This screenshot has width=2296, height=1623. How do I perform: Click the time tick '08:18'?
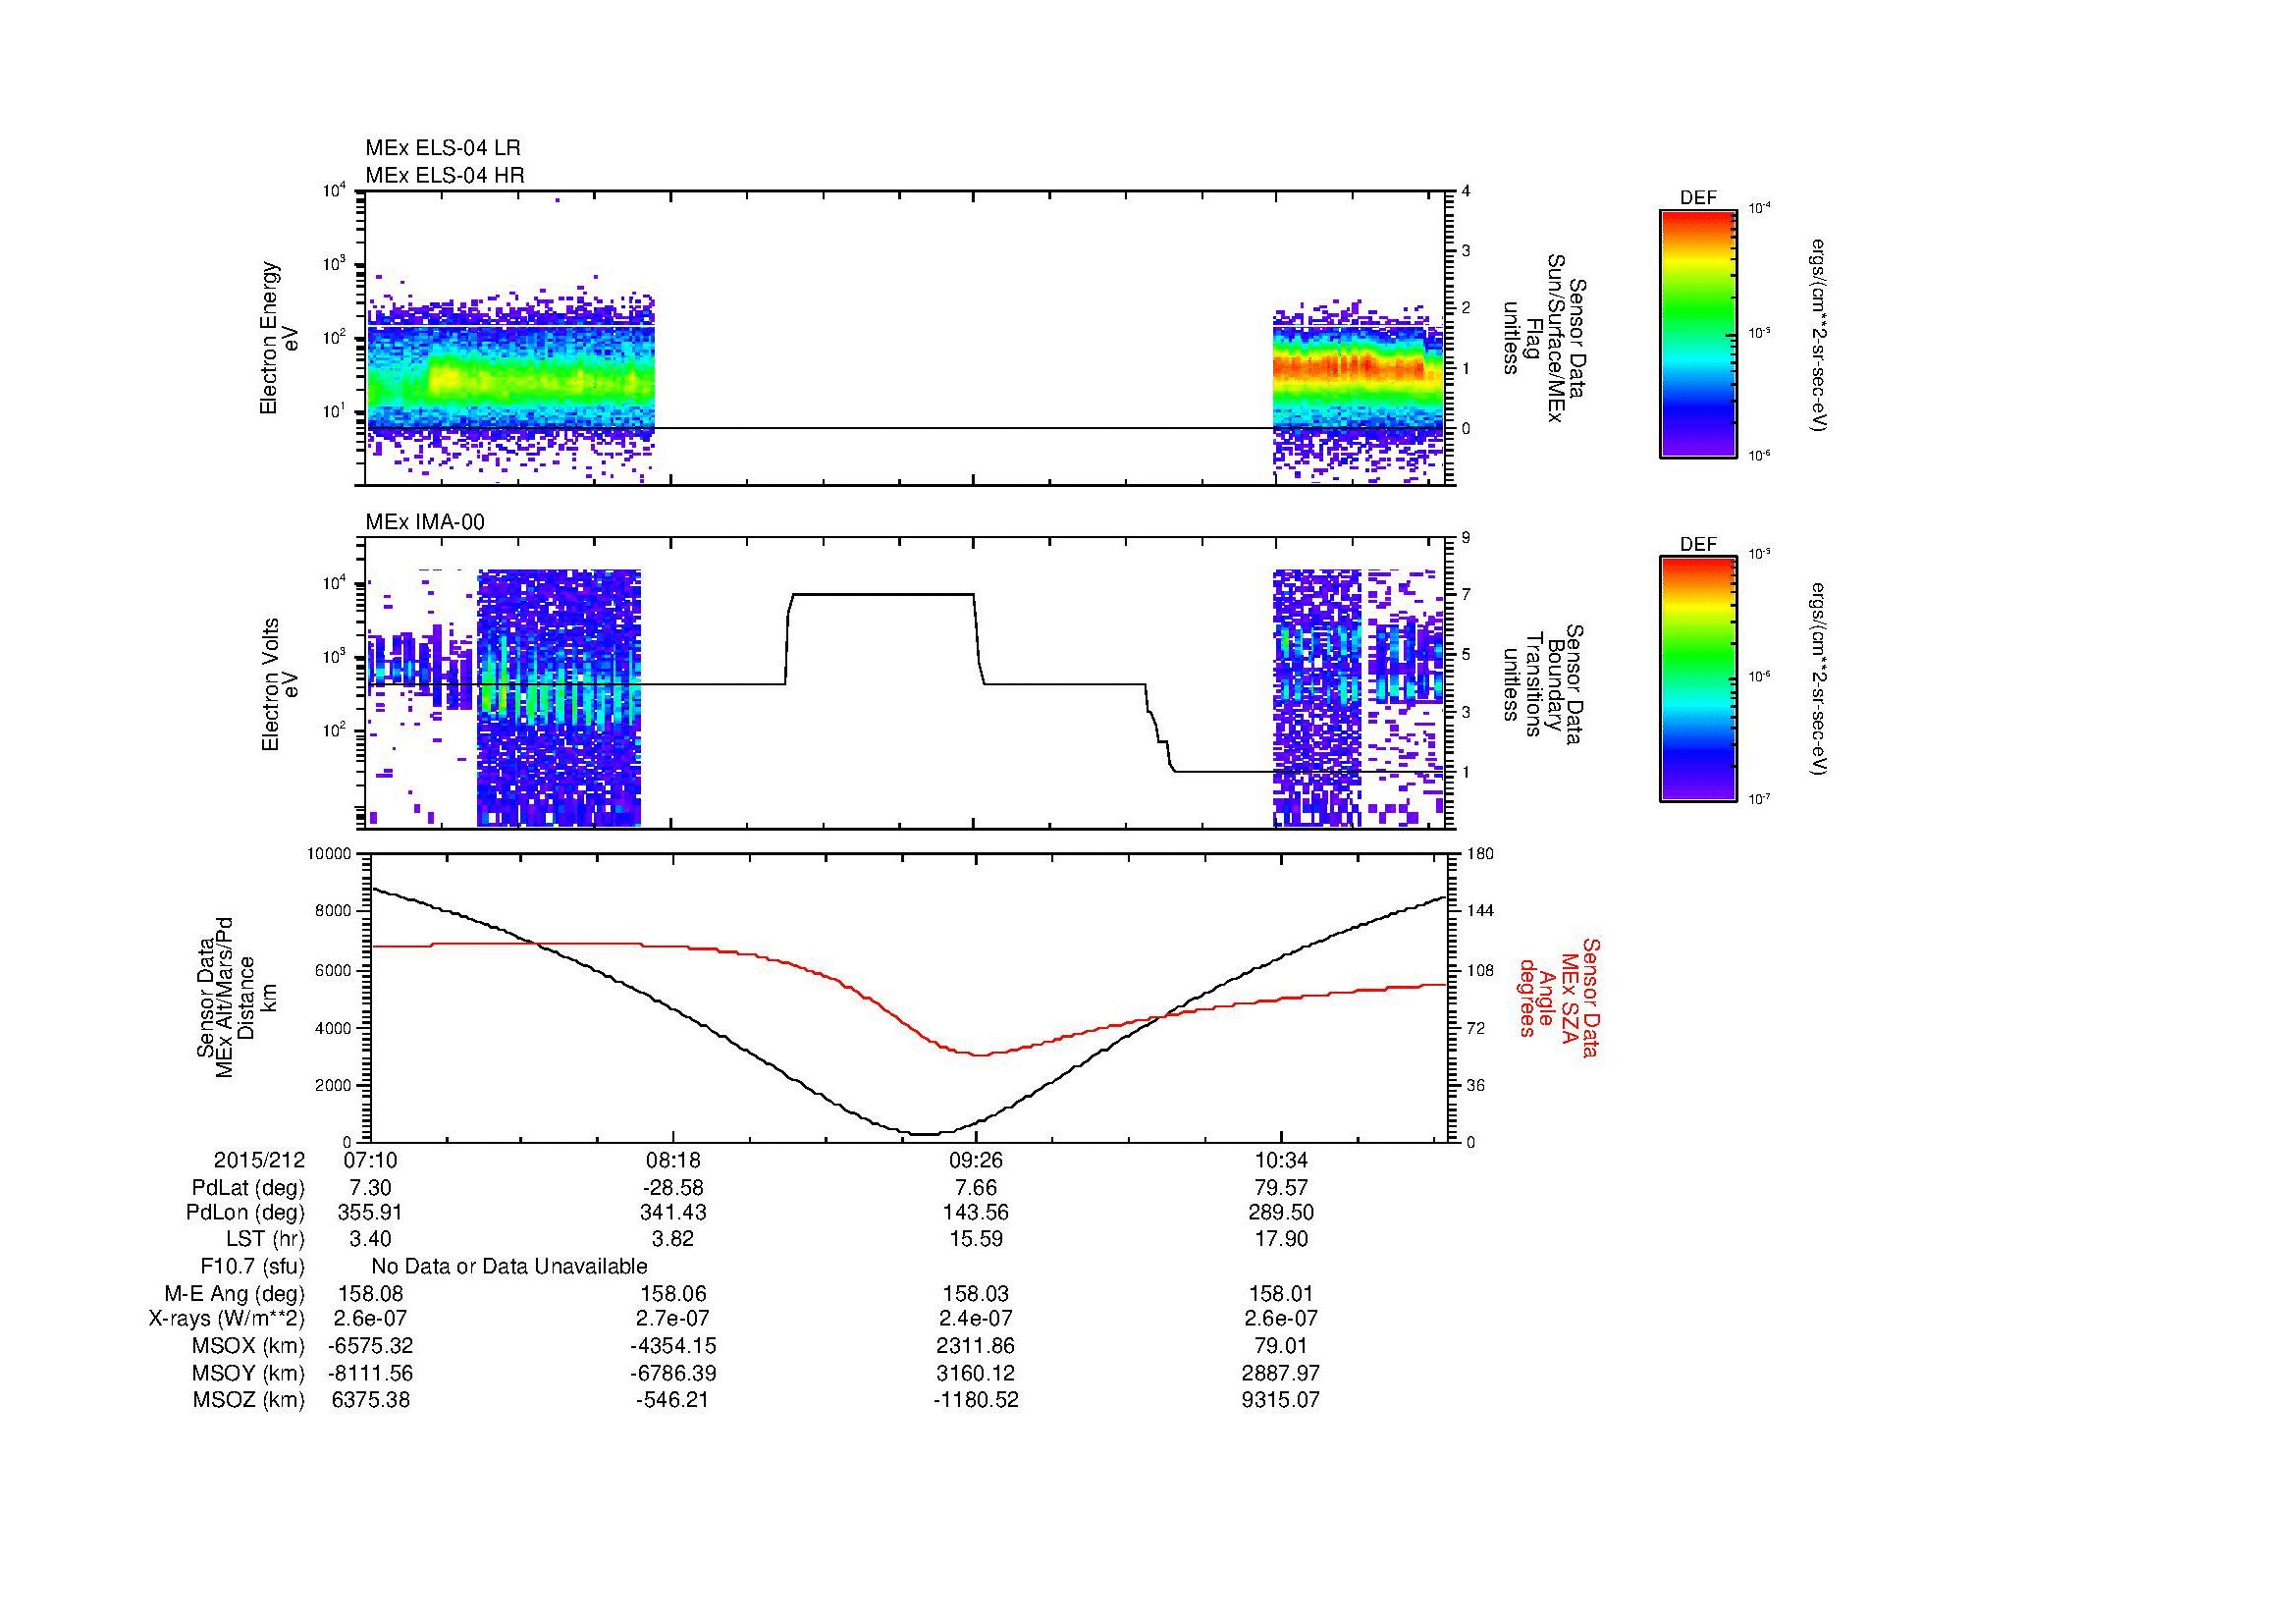pos(673,1160)
